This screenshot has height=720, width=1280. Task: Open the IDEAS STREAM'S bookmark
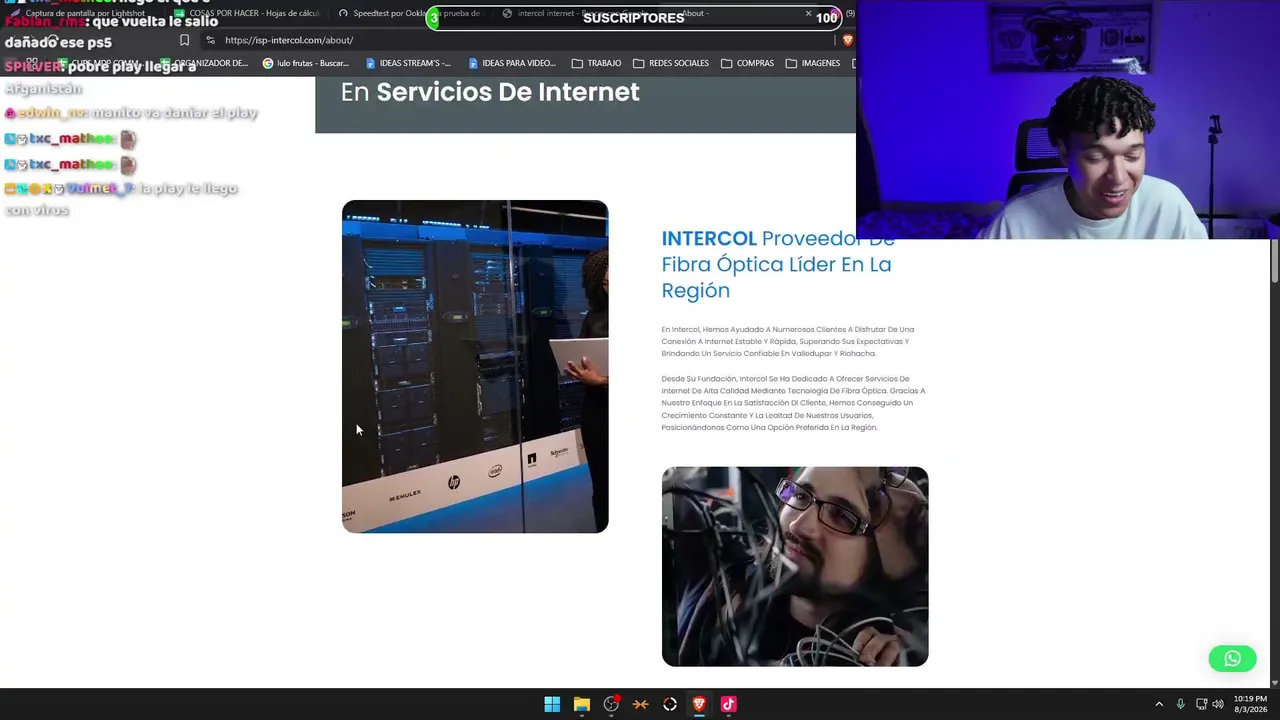[408, 63]
